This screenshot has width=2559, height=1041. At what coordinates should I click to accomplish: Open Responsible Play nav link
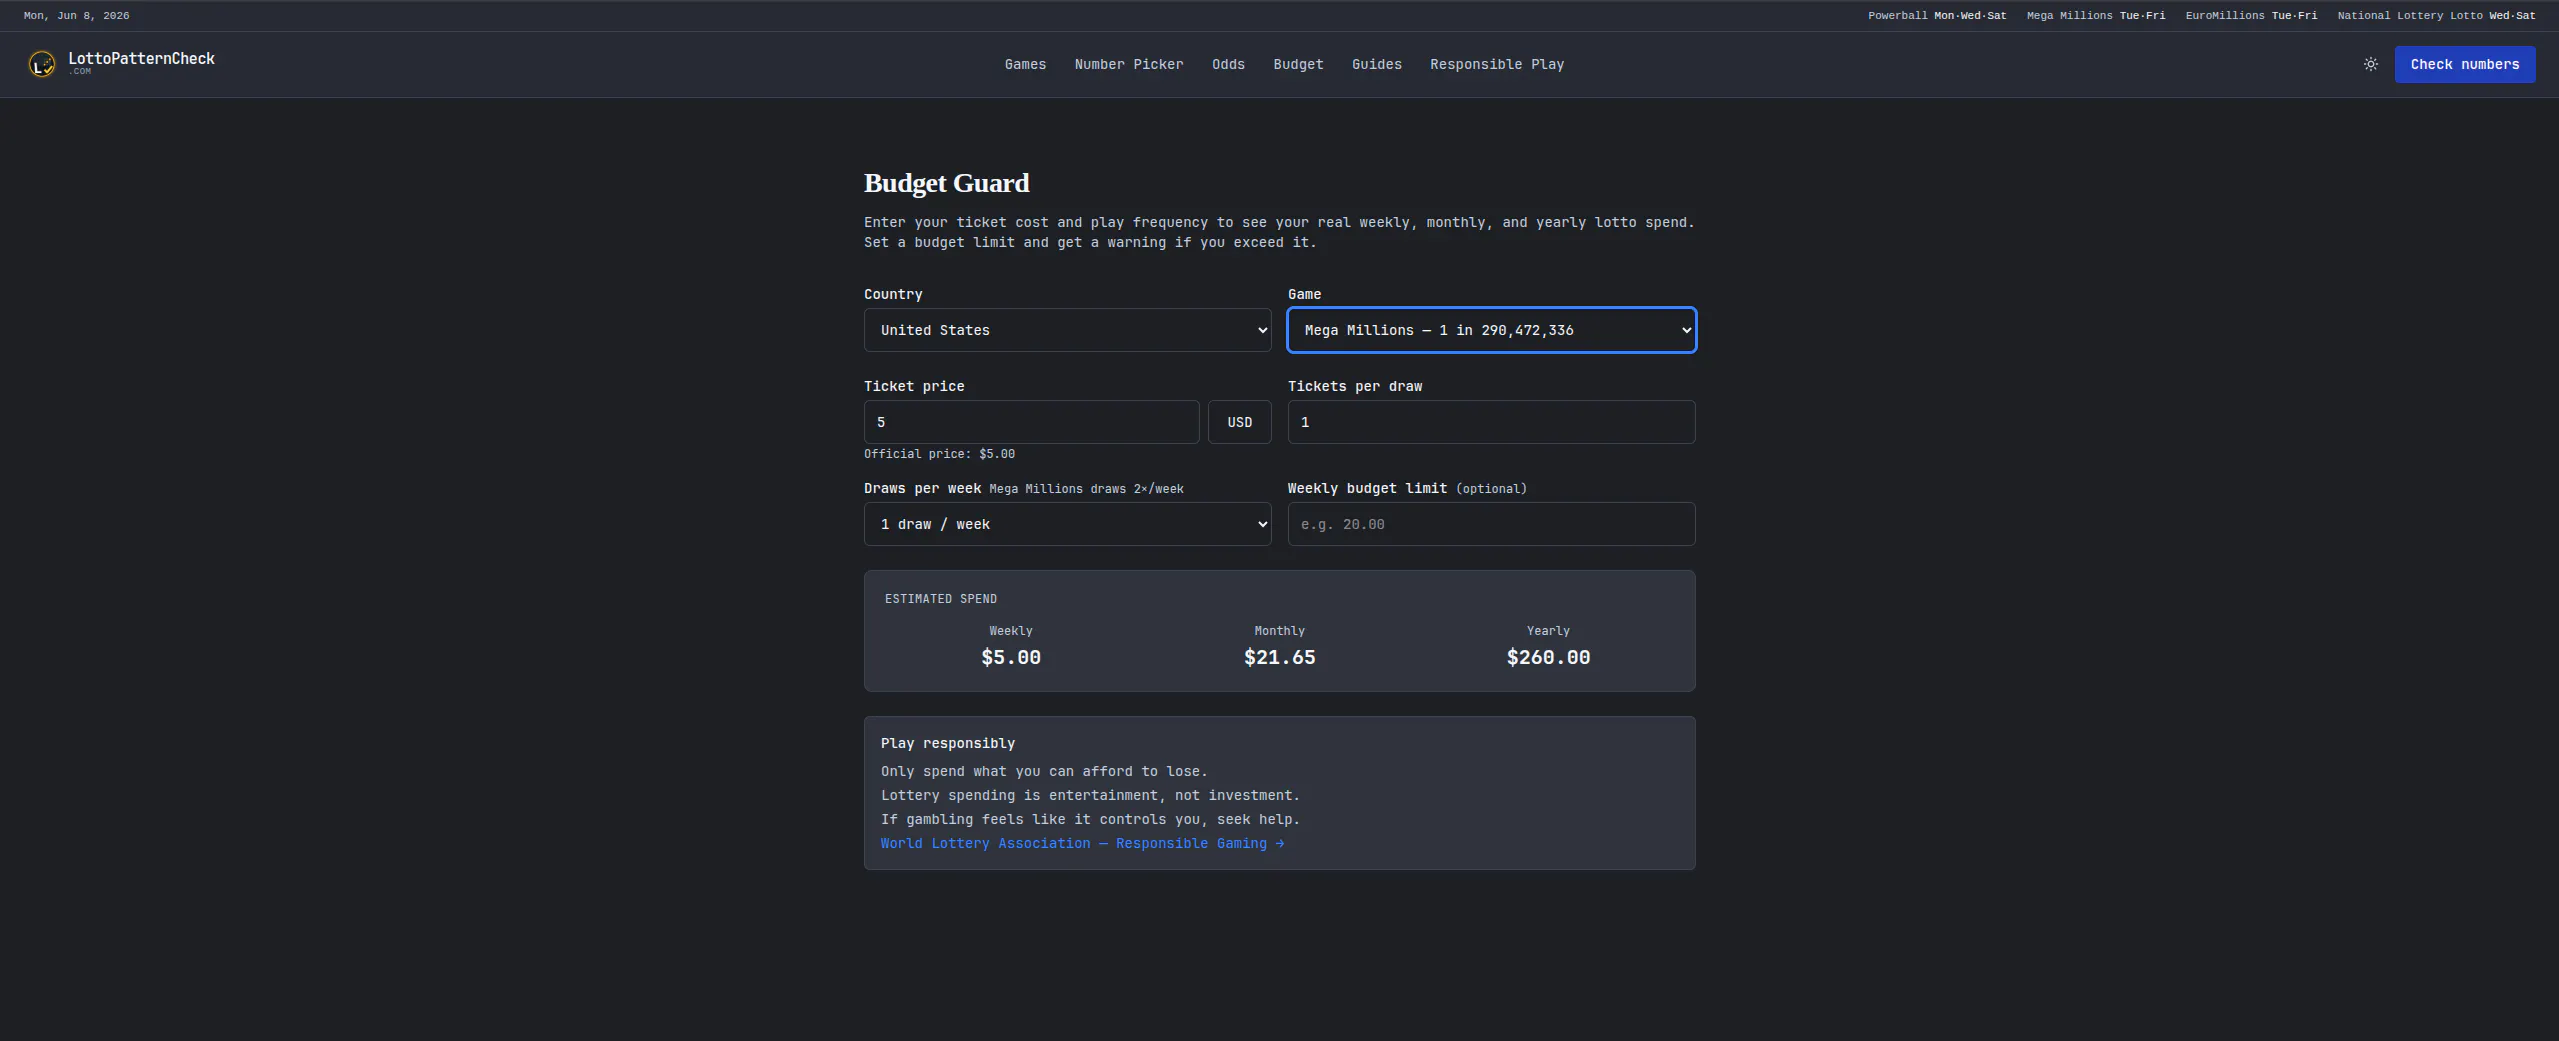[x=1497, y=64]
